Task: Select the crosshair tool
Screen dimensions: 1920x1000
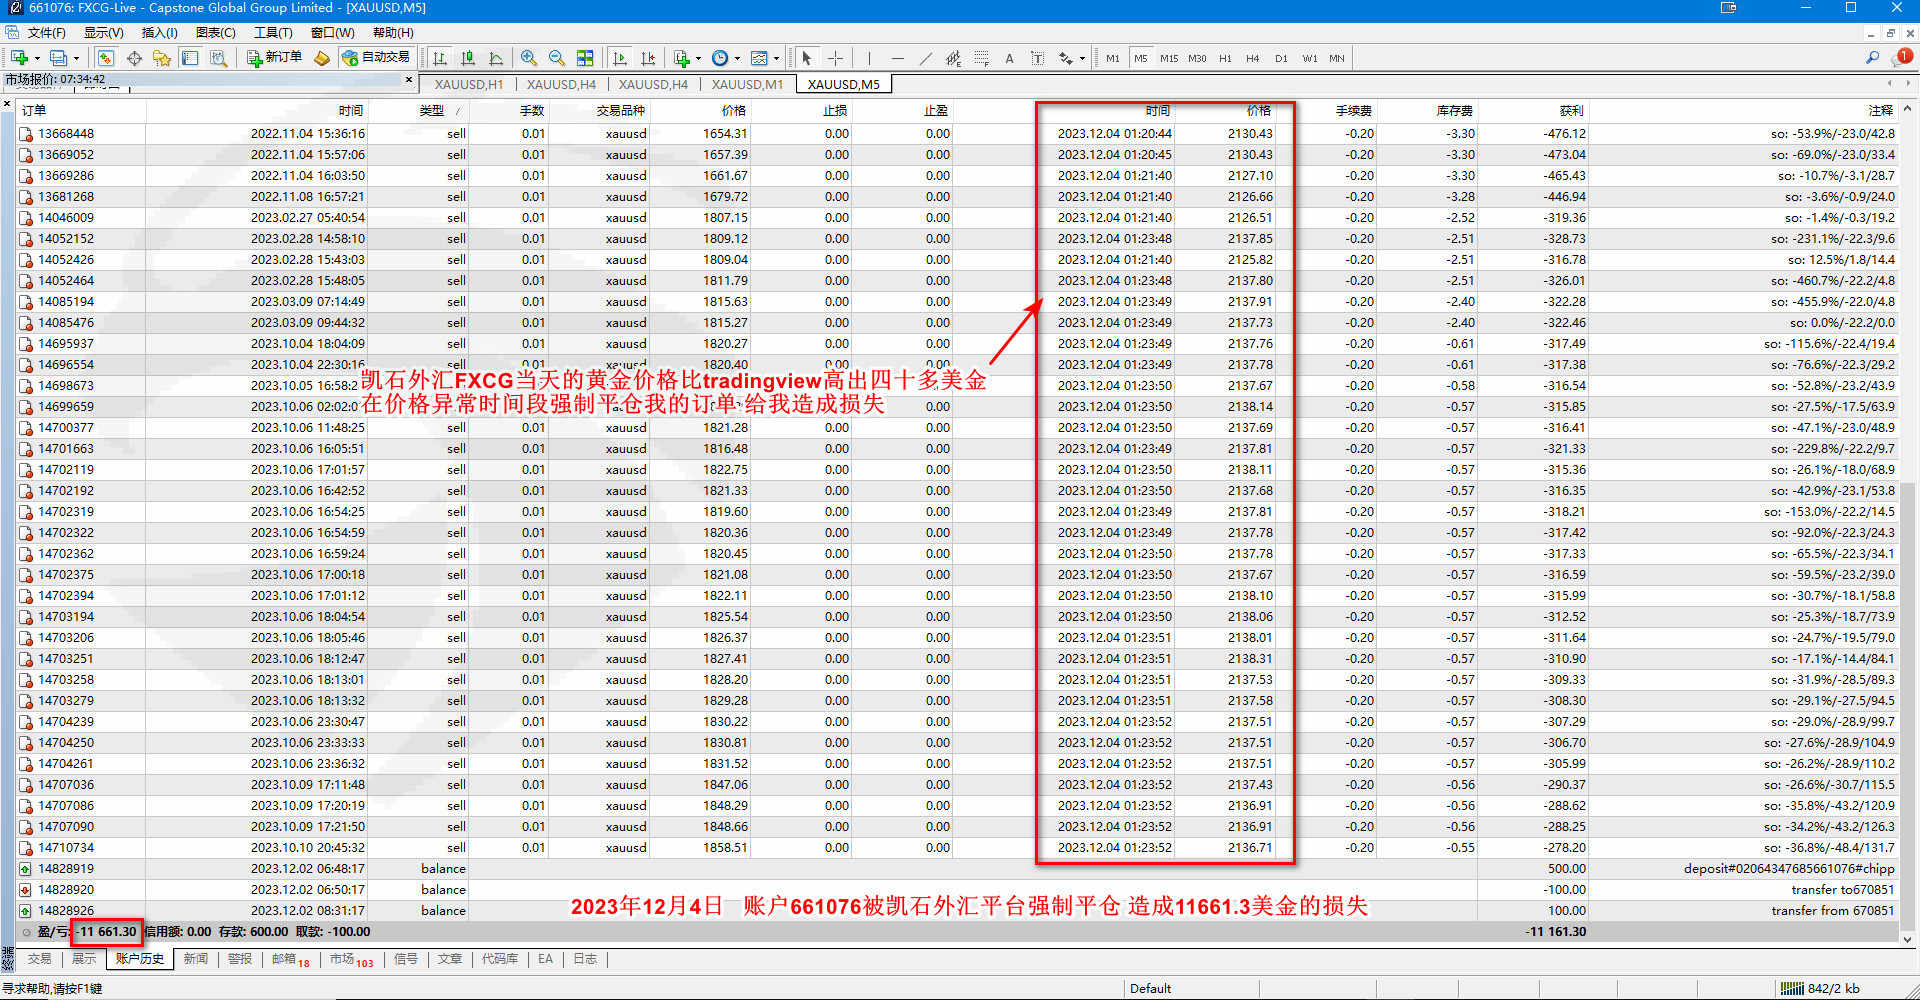Action: 835,58
